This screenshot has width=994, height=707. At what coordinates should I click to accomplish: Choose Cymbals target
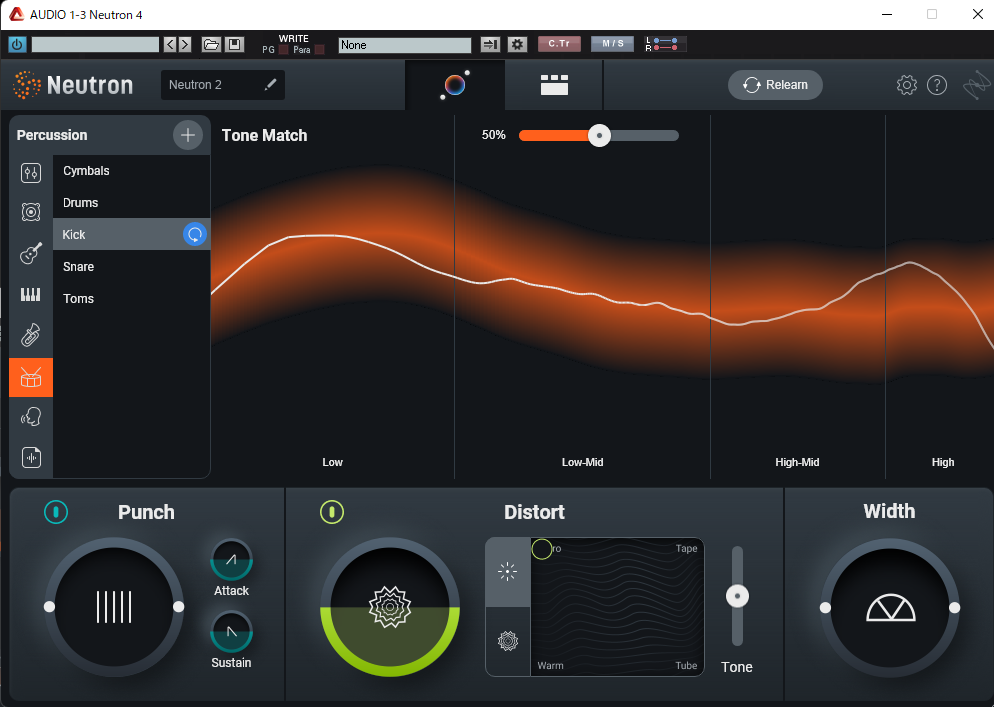click(x=131, y=171)
